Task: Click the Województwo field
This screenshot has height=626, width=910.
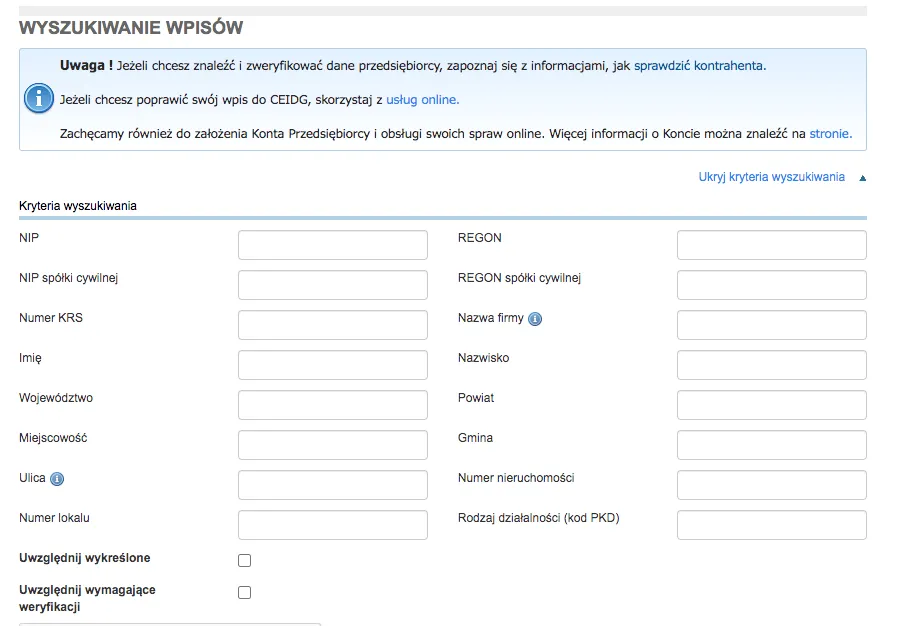Action: click(332, 405)
